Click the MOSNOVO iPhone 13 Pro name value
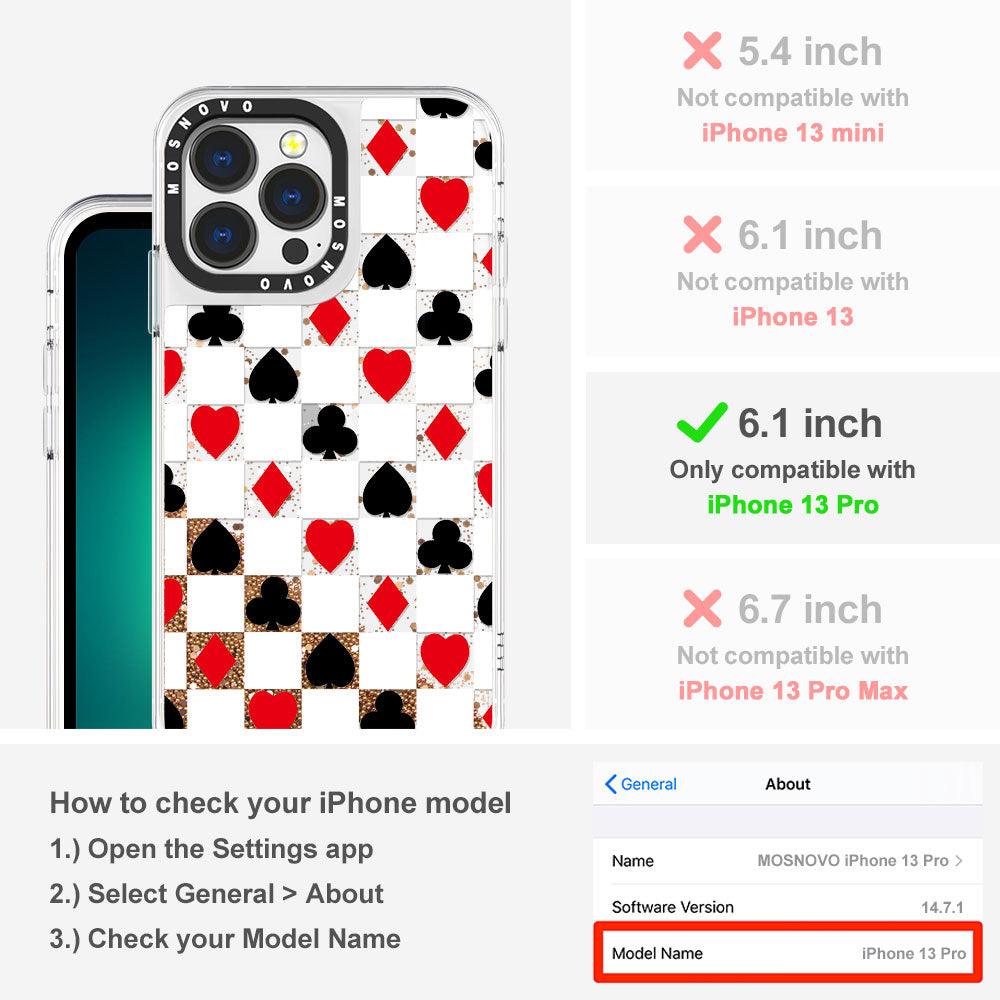Viewport: 1000px width, 1000px height. click(853, 860)
